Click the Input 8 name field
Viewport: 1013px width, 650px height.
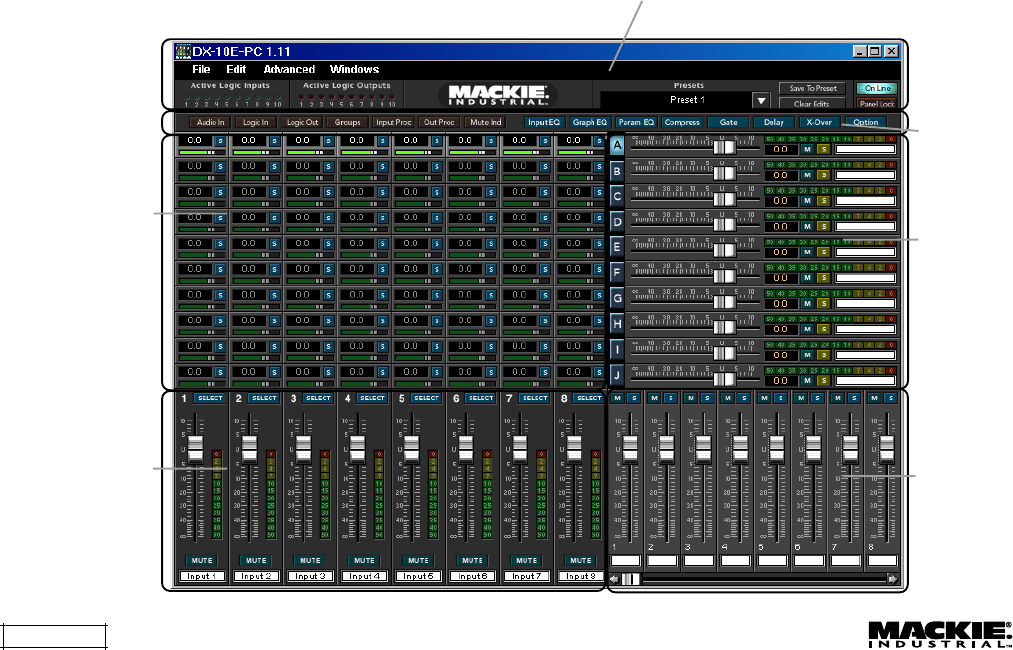coord(579,577)
